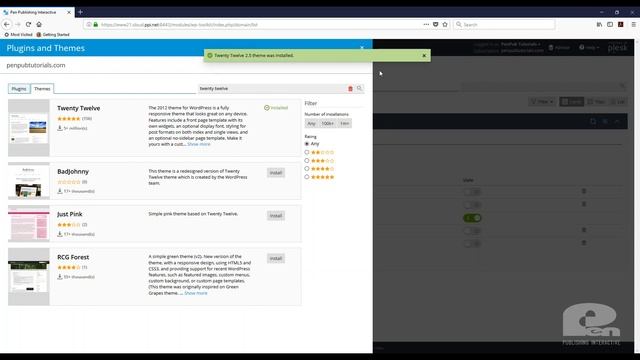Click the theme search field with twenty twelve
This screenshot has height=360, width=640.
pos(272,89)
